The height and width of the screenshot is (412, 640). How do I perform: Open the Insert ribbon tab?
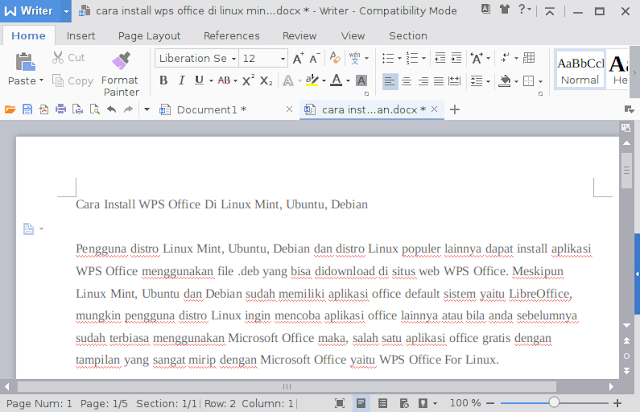click(81, 36)
